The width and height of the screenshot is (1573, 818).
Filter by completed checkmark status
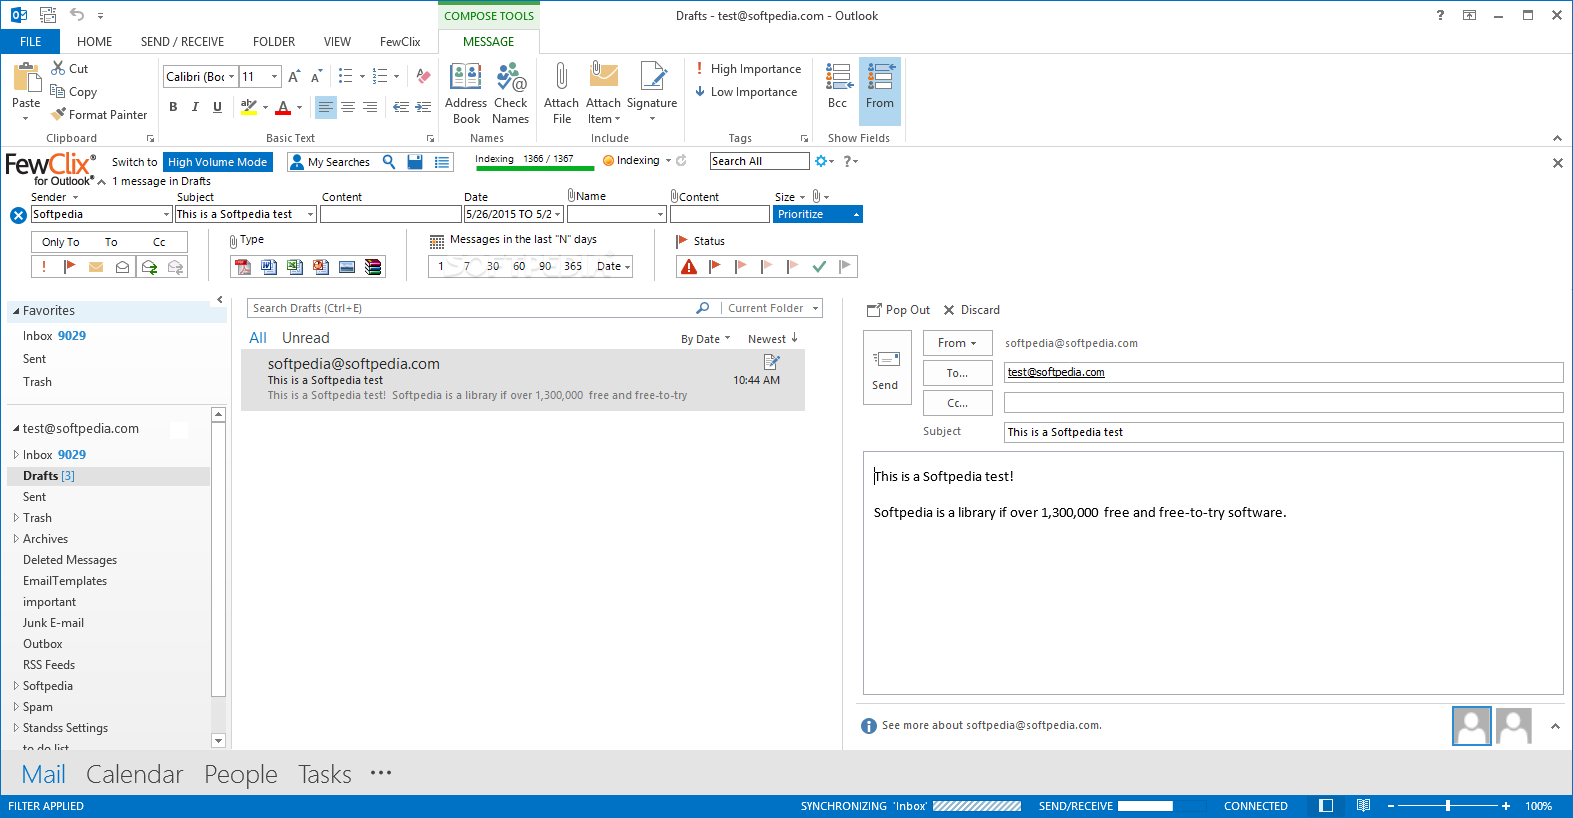point(819,266)
